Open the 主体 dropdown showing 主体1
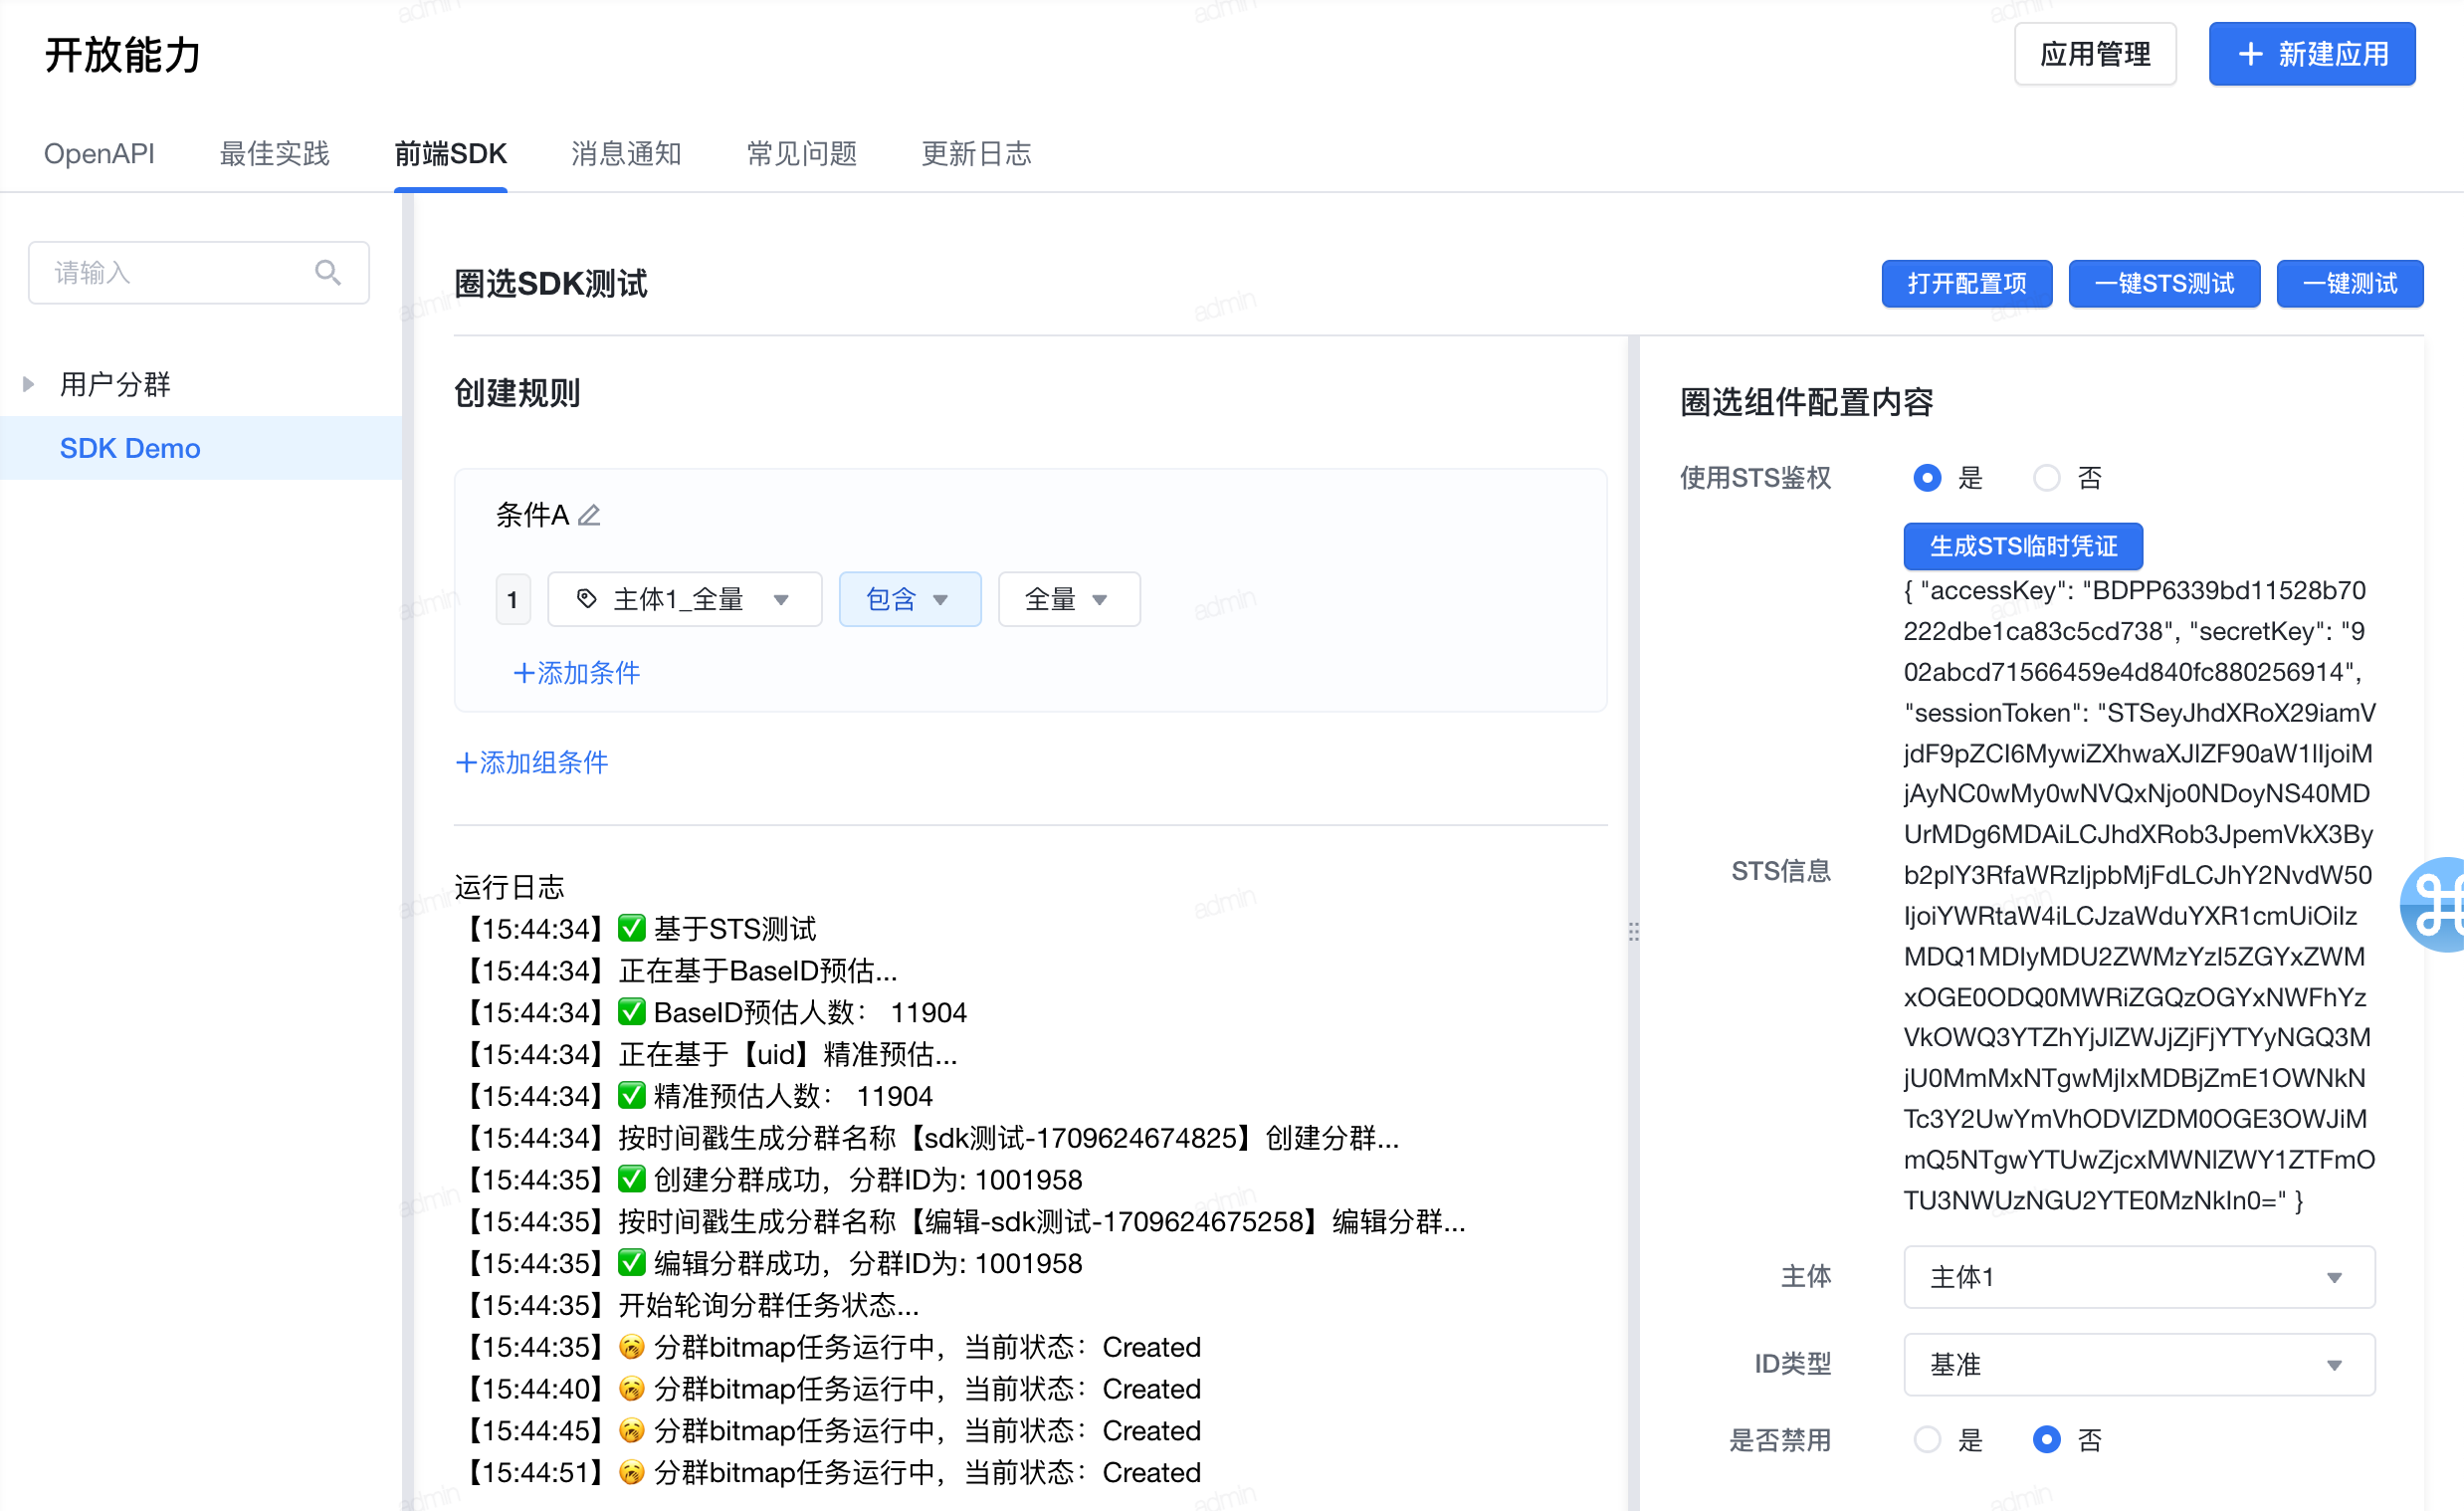Screen dimensions: 2464x1511 [x=2138, y=1277]
